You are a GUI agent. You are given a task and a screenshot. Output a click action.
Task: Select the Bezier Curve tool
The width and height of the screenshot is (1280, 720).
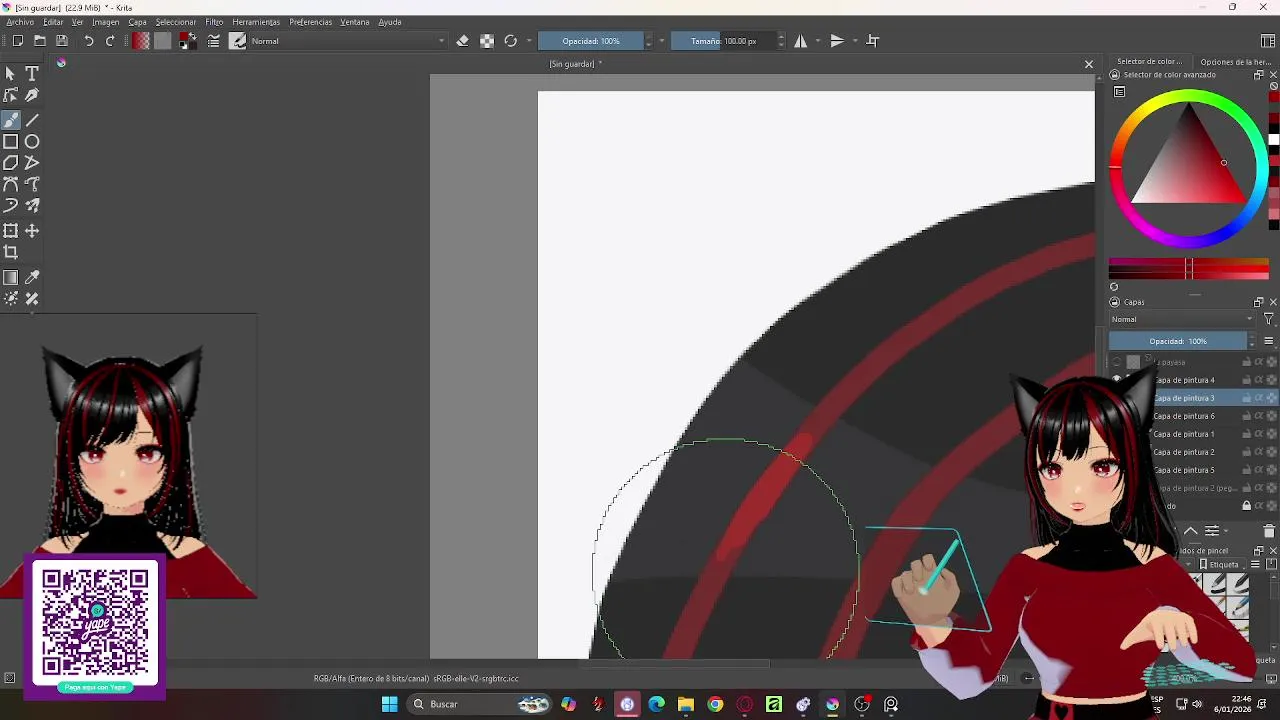(x=10, y=184)
